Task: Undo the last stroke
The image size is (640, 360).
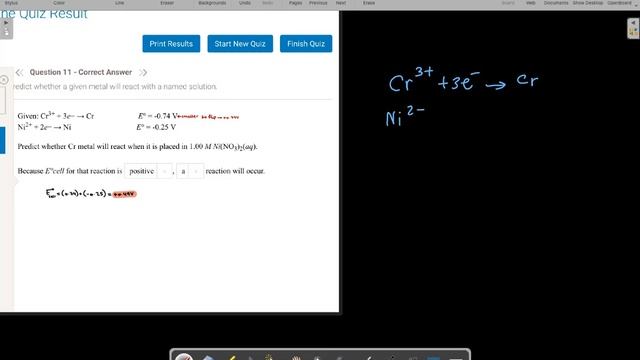Action: click(x=244, y=3)
